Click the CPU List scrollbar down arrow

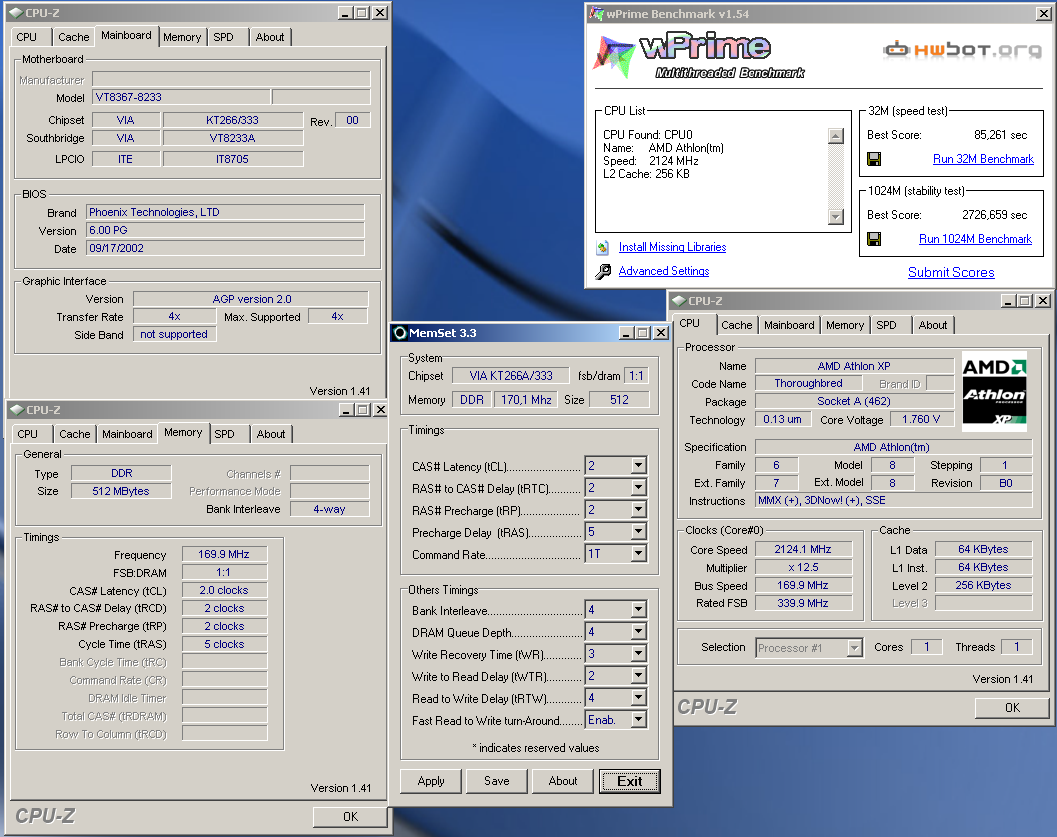click(x=836, y=216)
